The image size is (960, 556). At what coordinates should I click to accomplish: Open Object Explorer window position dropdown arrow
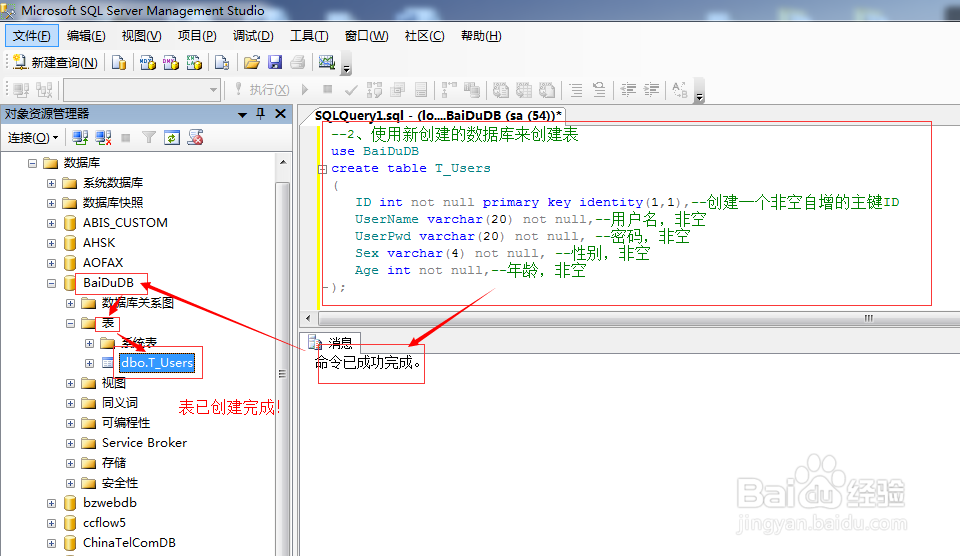point(242,115)
